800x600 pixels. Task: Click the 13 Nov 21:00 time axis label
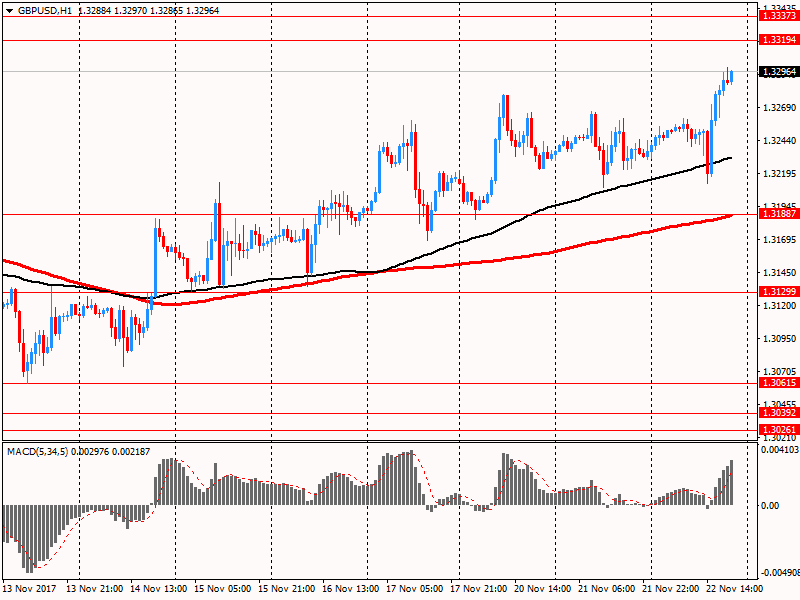(x=94, y=589)
